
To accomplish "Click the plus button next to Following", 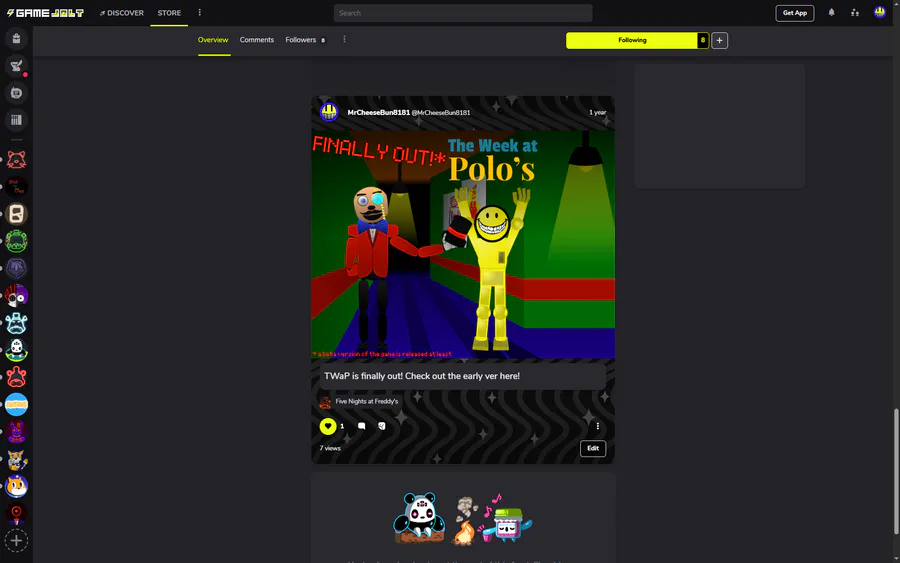I will 719,40.
